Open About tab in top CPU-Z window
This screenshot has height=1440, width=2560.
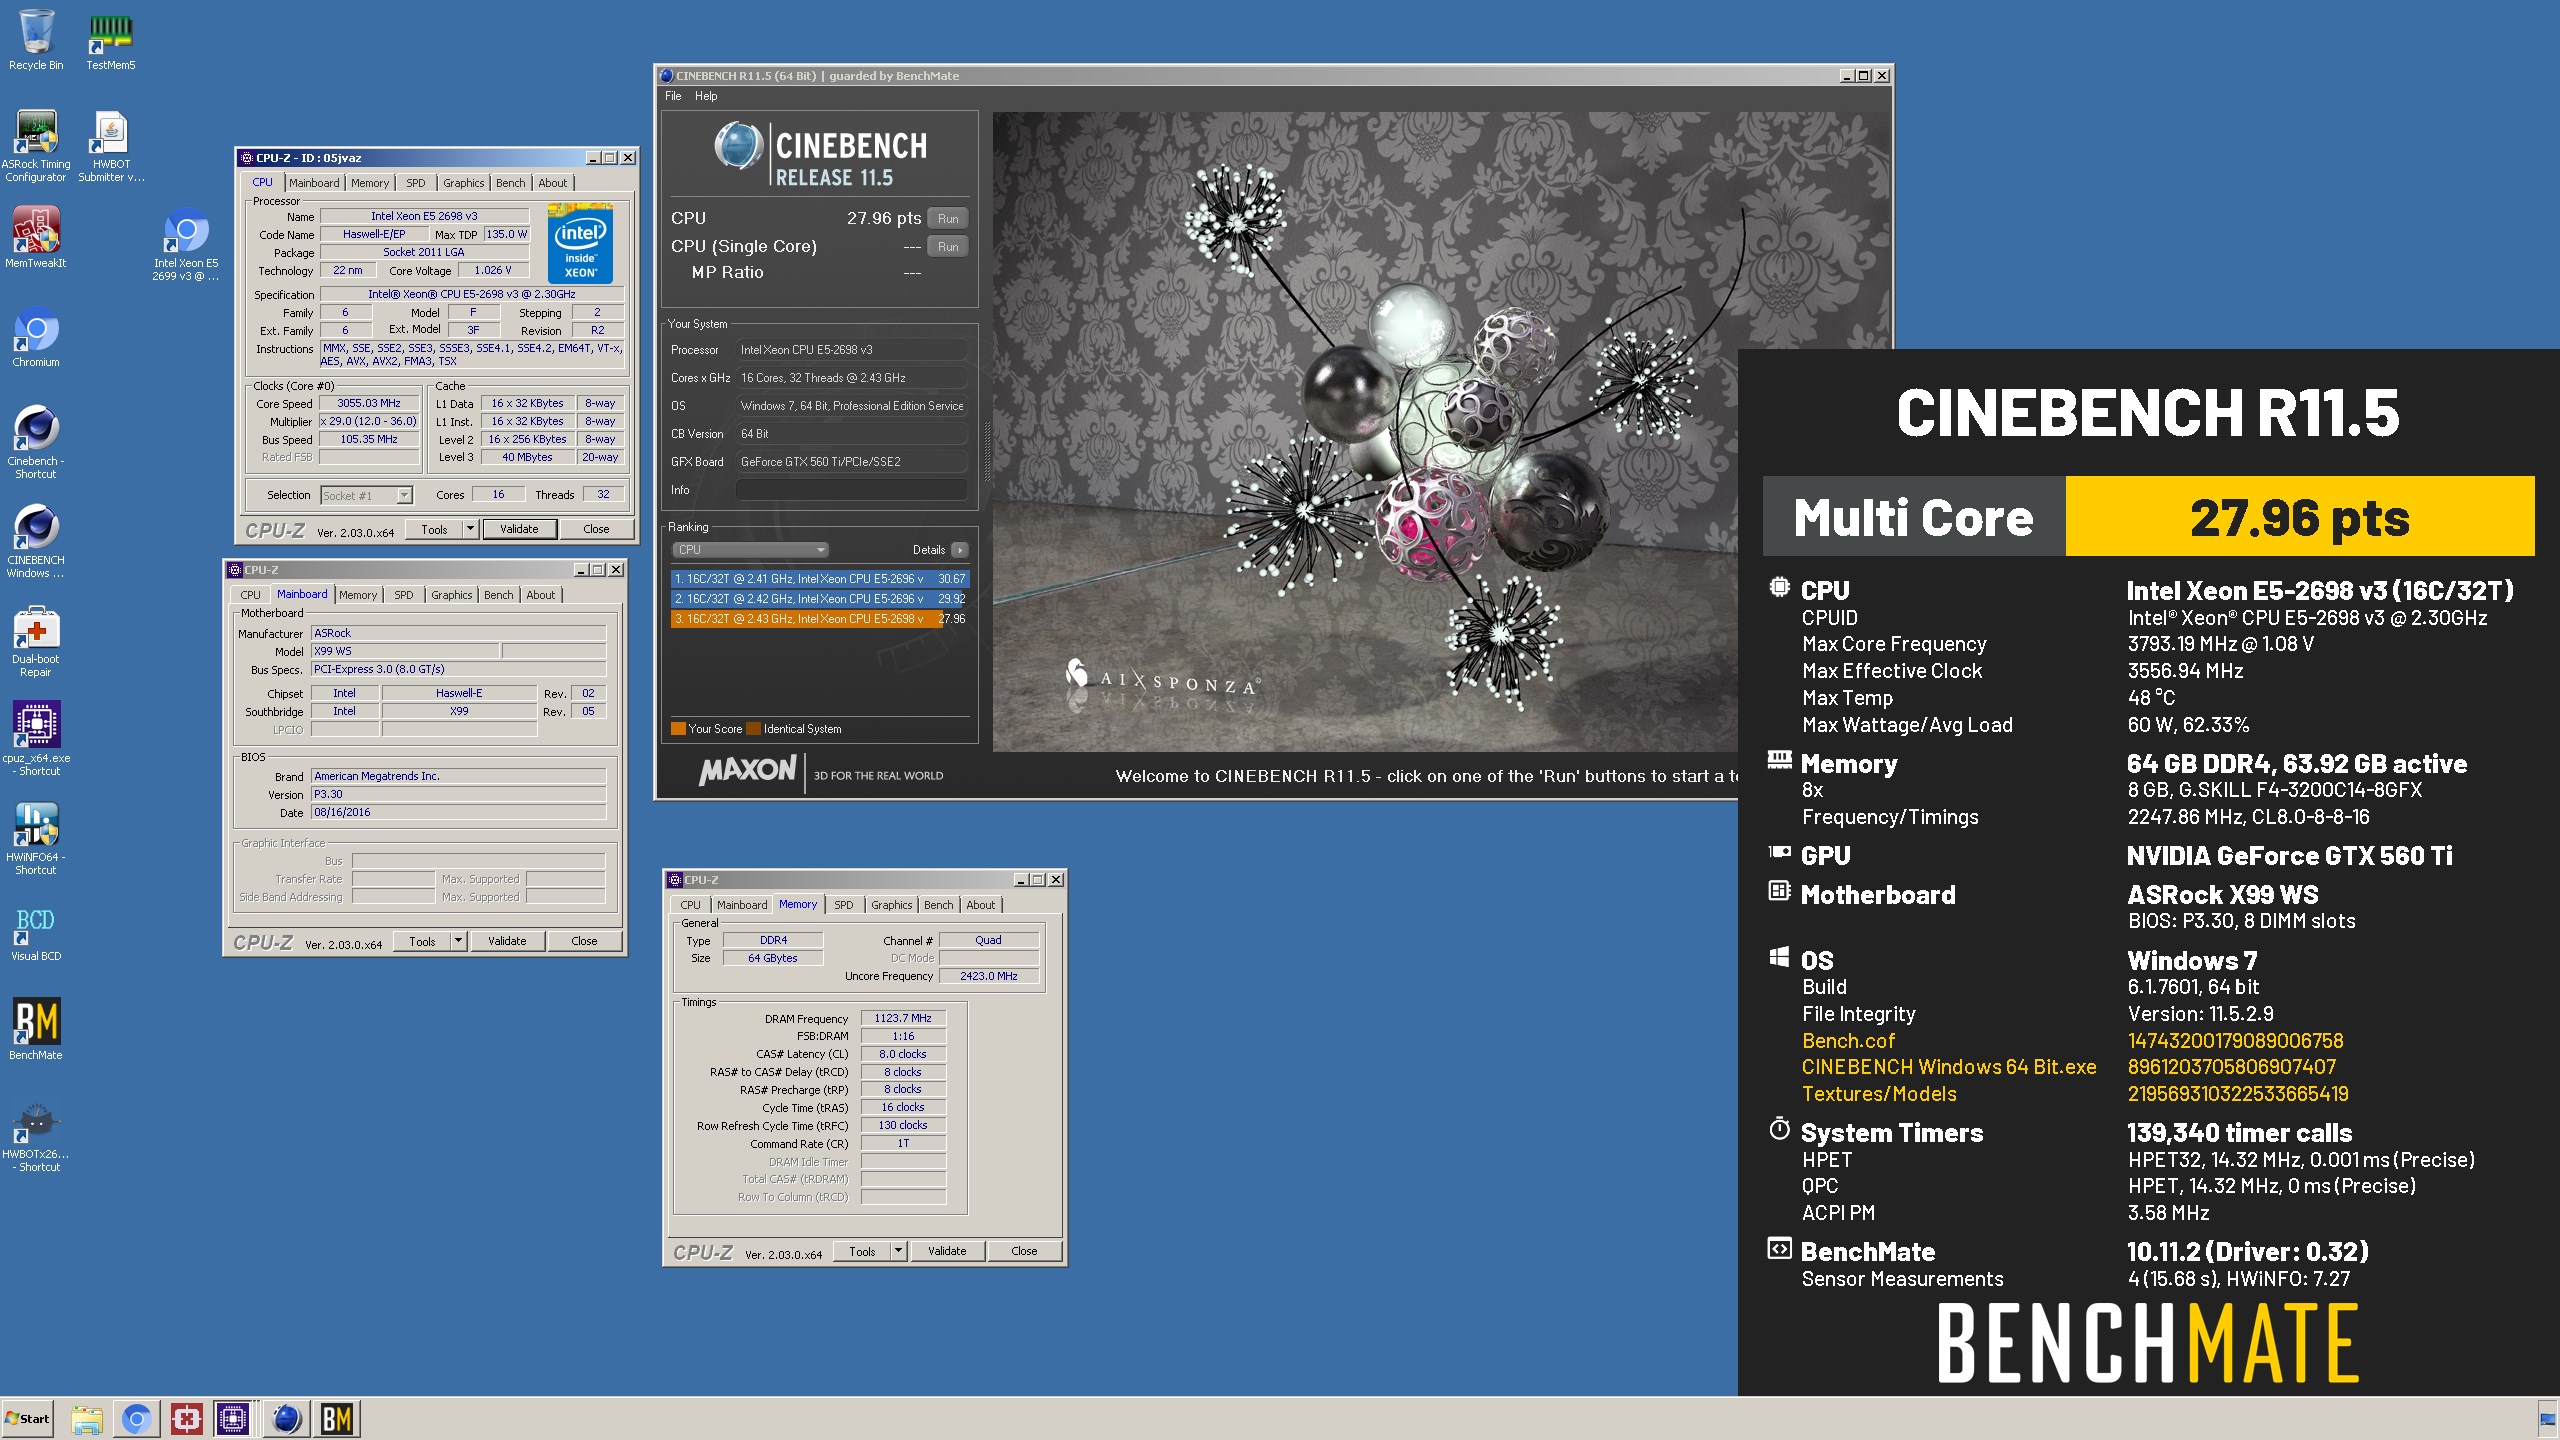(x=553, y=183)
